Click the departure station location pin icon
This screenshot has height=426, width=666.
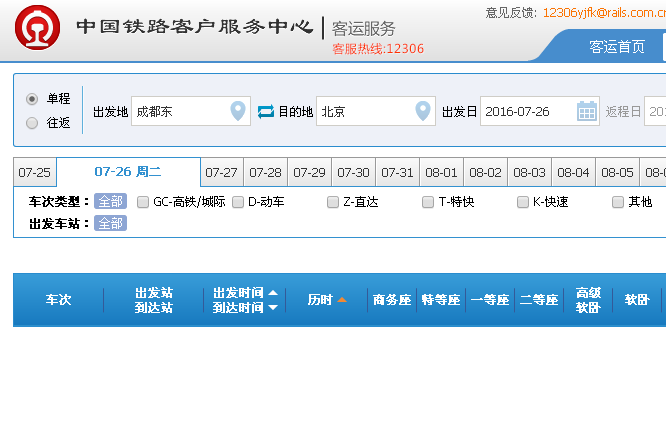[238, 111]
